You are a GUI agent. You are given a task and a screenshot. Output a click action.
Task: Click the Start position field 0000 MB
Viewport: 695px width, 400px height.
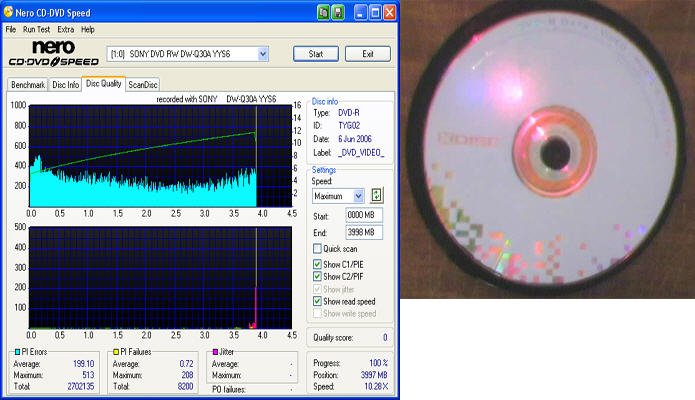coord(364,215)
